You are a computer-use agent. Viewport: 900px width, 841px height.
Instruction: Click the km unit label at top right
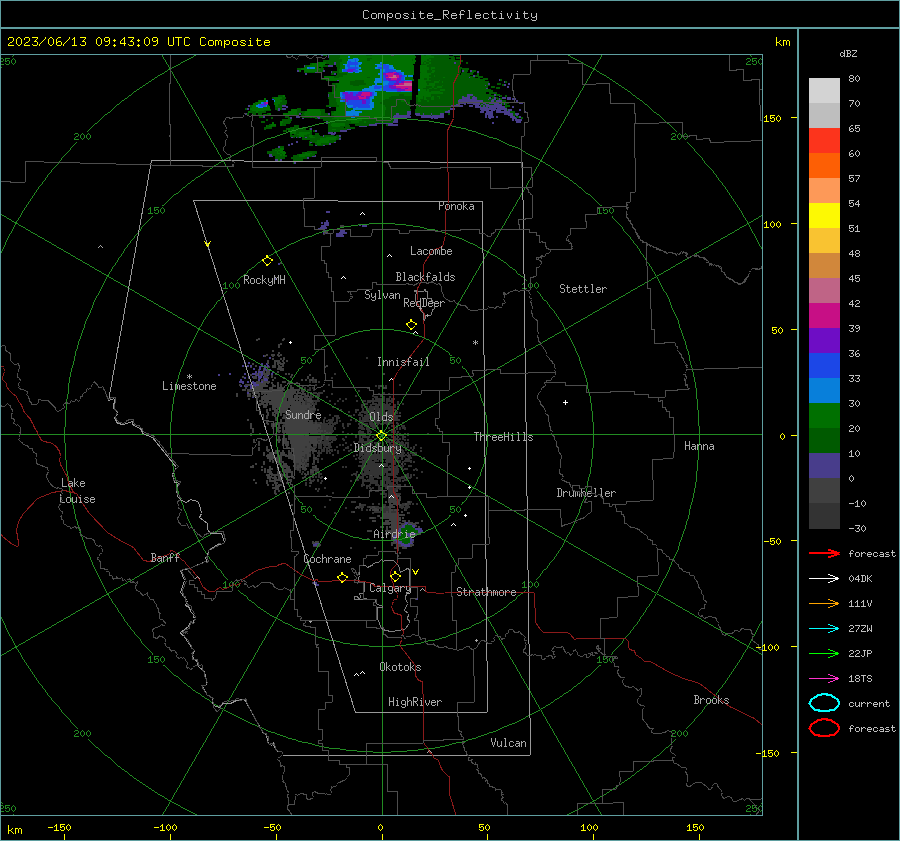(782, 42)
